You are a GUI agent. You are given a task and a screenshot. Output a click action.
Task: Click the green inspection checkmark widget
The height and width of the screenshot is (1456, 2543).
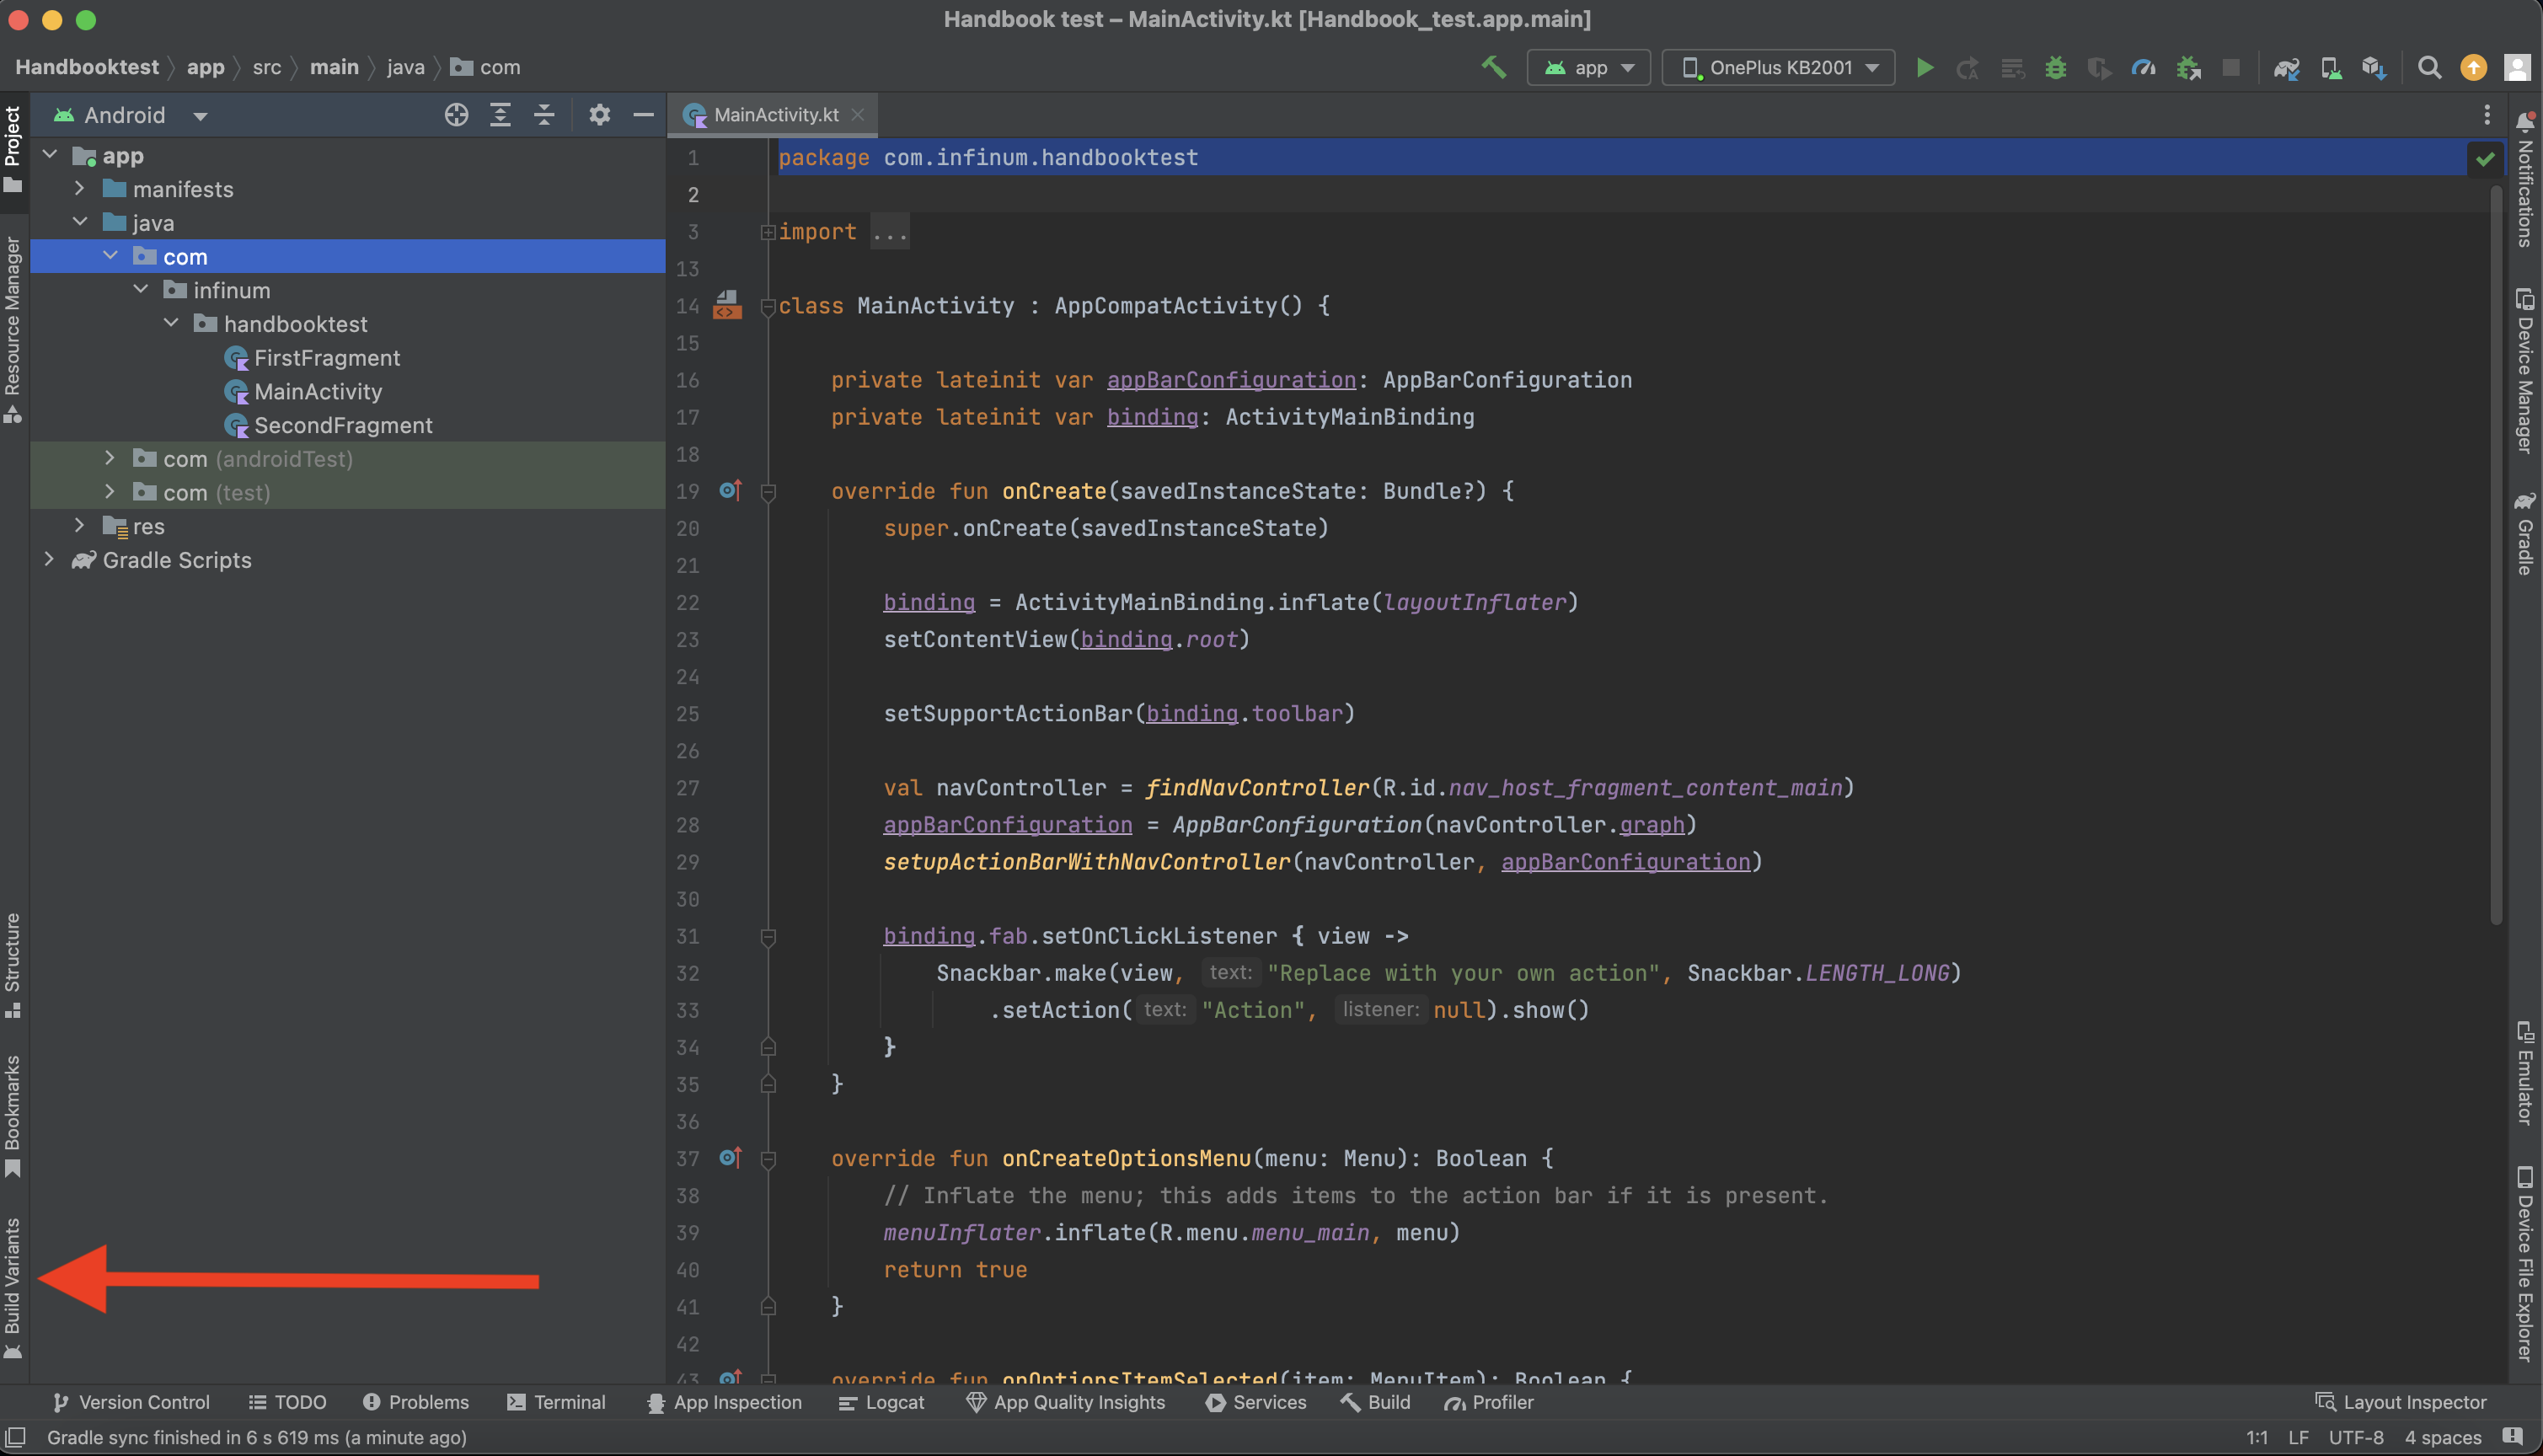(2485, 158)
